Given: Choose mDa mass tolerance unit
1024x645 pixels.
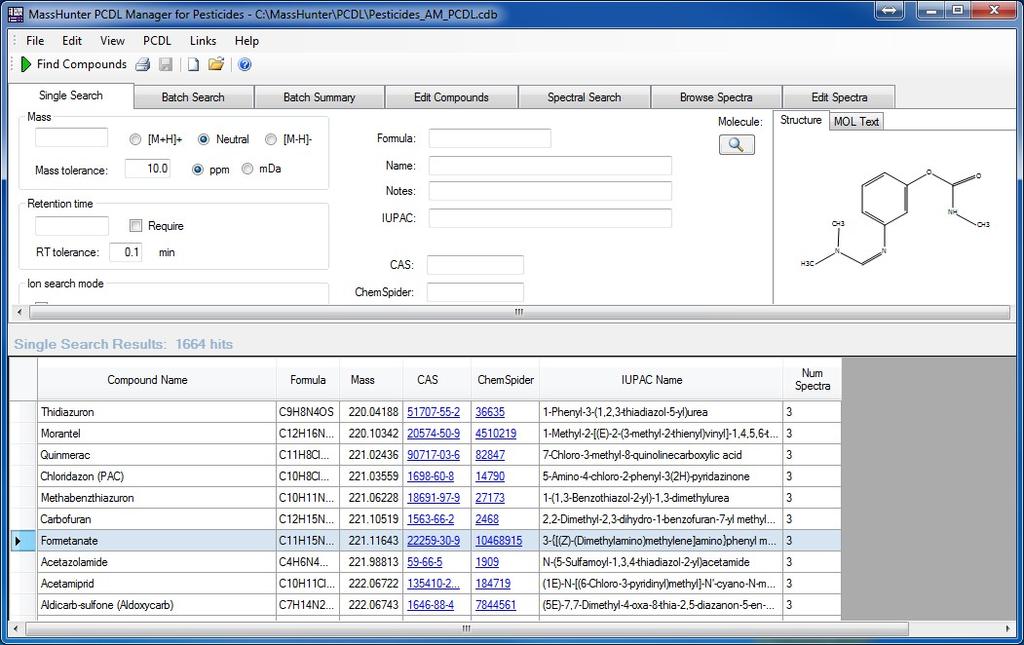Looking at the screenshot, I should click(x=247, y=169).
